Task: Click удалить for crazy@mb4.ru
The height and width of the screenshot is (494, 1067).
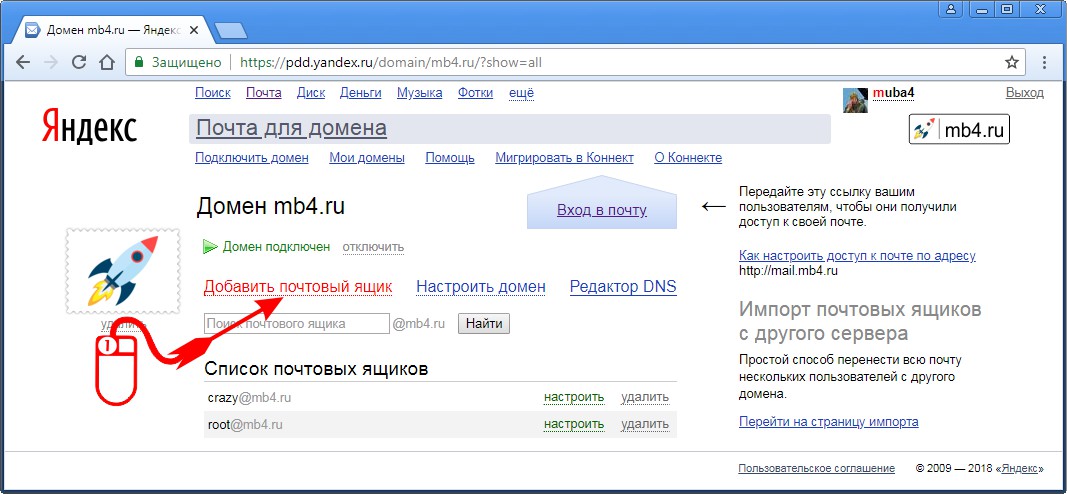Action: point(645,397)
